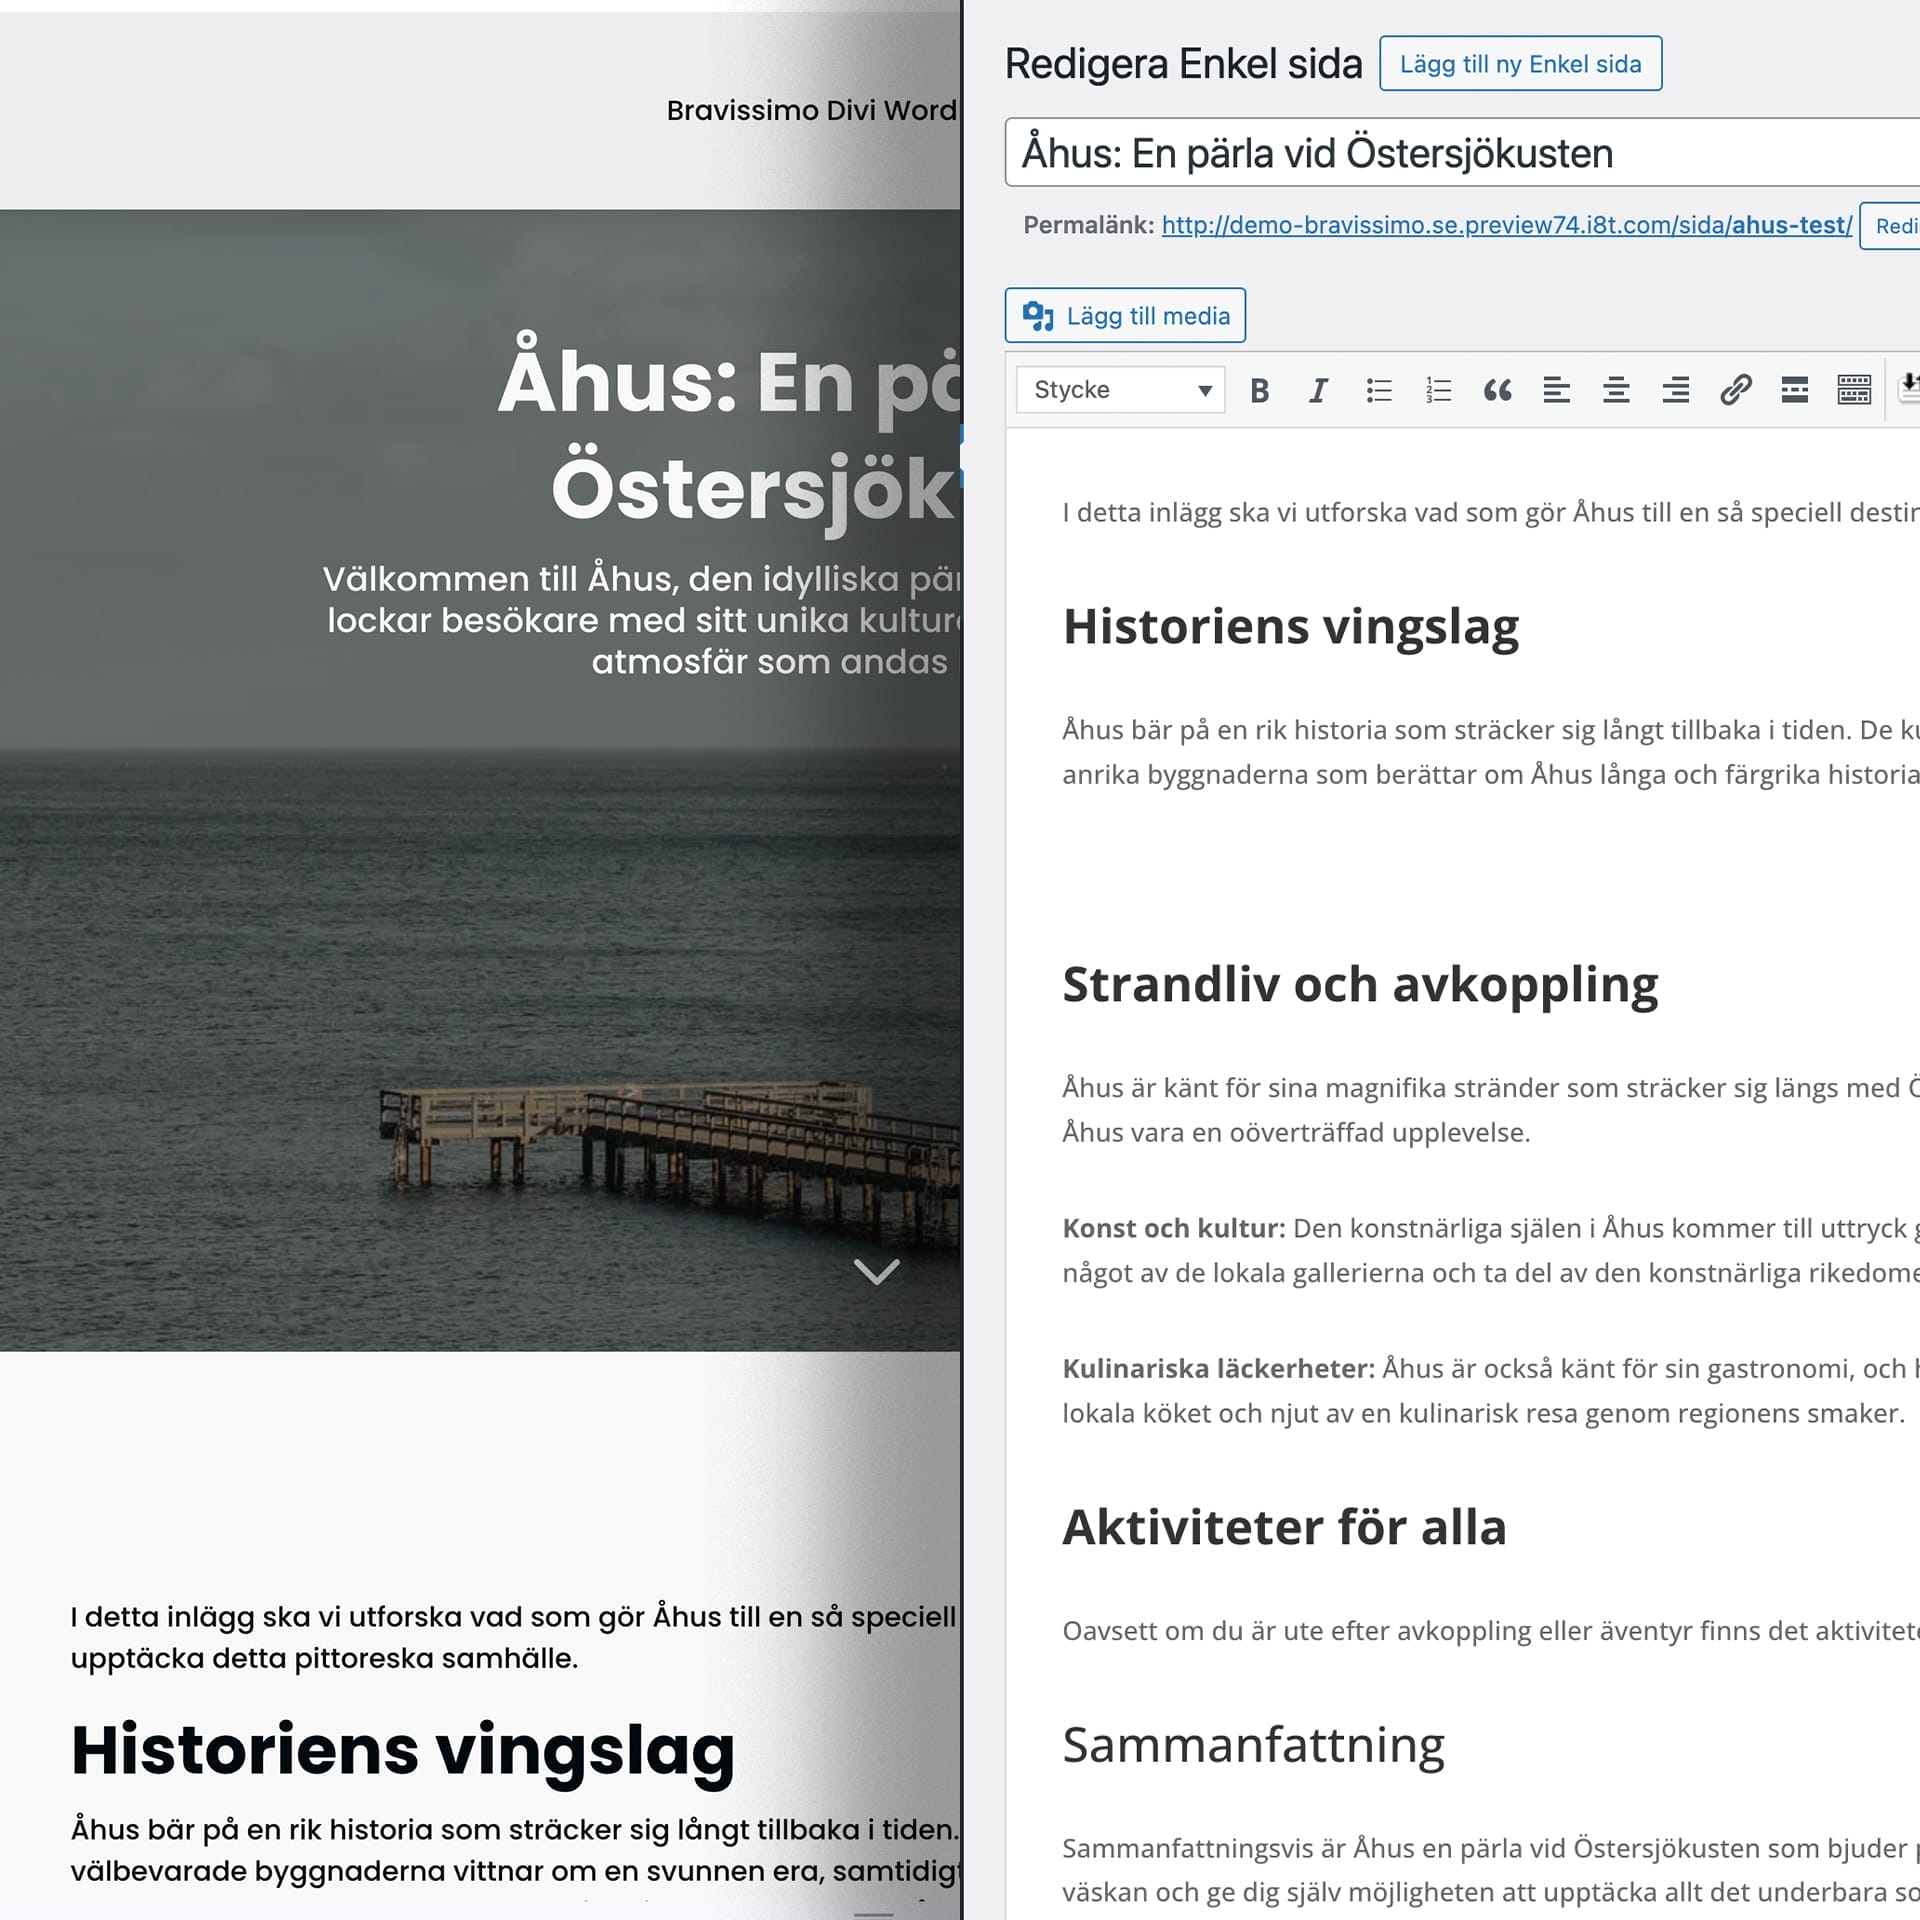The height and width of the screenshot is (1920, 1920).
Task: Click the Historiens vingslag heading in editor
Action: (1290, 627)
